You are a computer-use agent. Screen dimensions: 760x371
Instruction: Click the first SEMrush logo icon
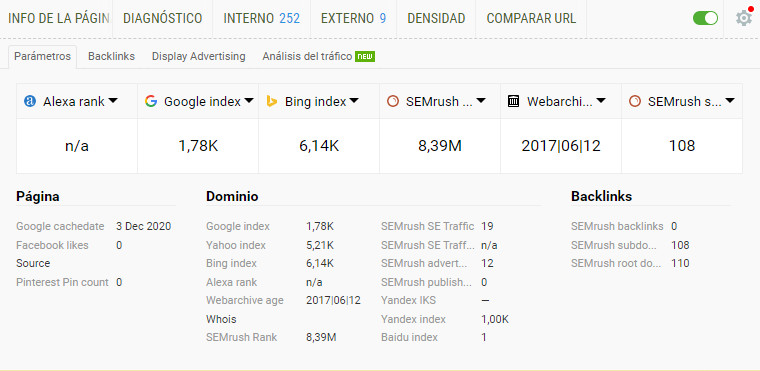point(393,101)
